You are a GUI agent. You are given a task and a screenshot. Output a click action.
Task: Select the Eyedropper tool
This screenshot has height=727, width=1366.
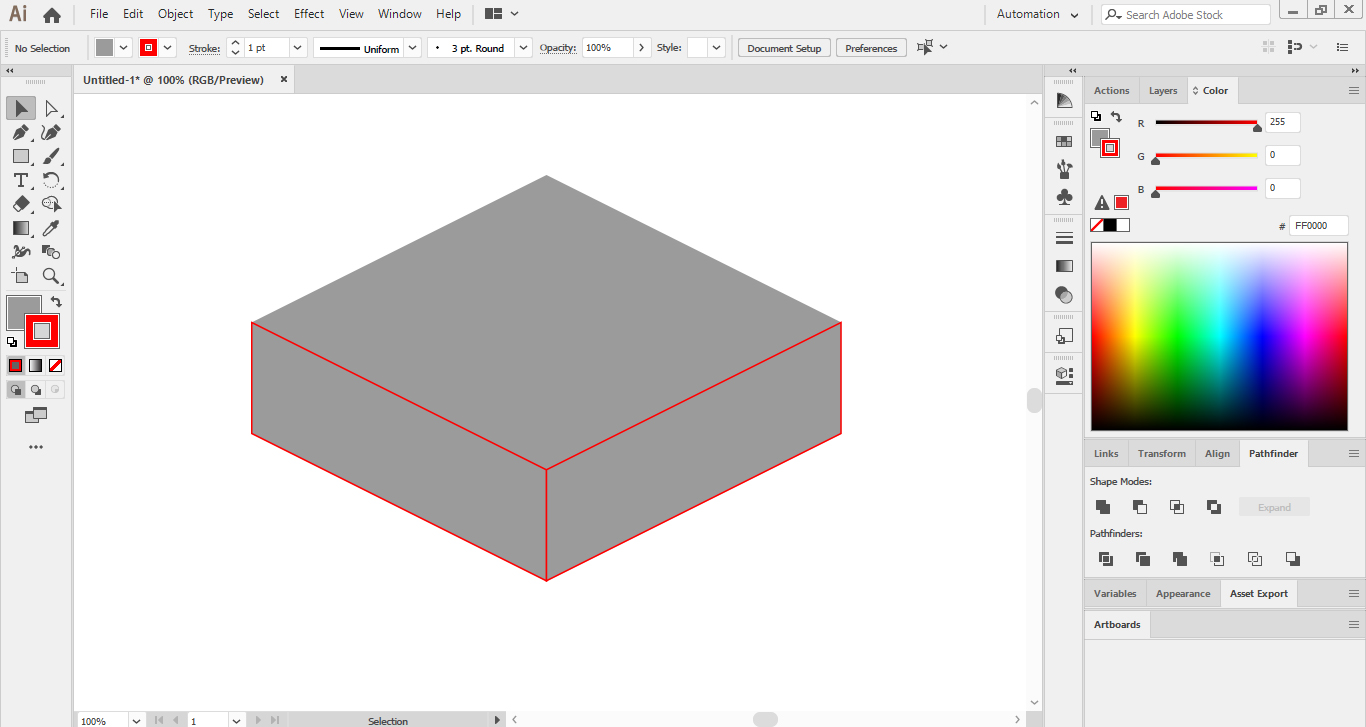click(51, 228)
